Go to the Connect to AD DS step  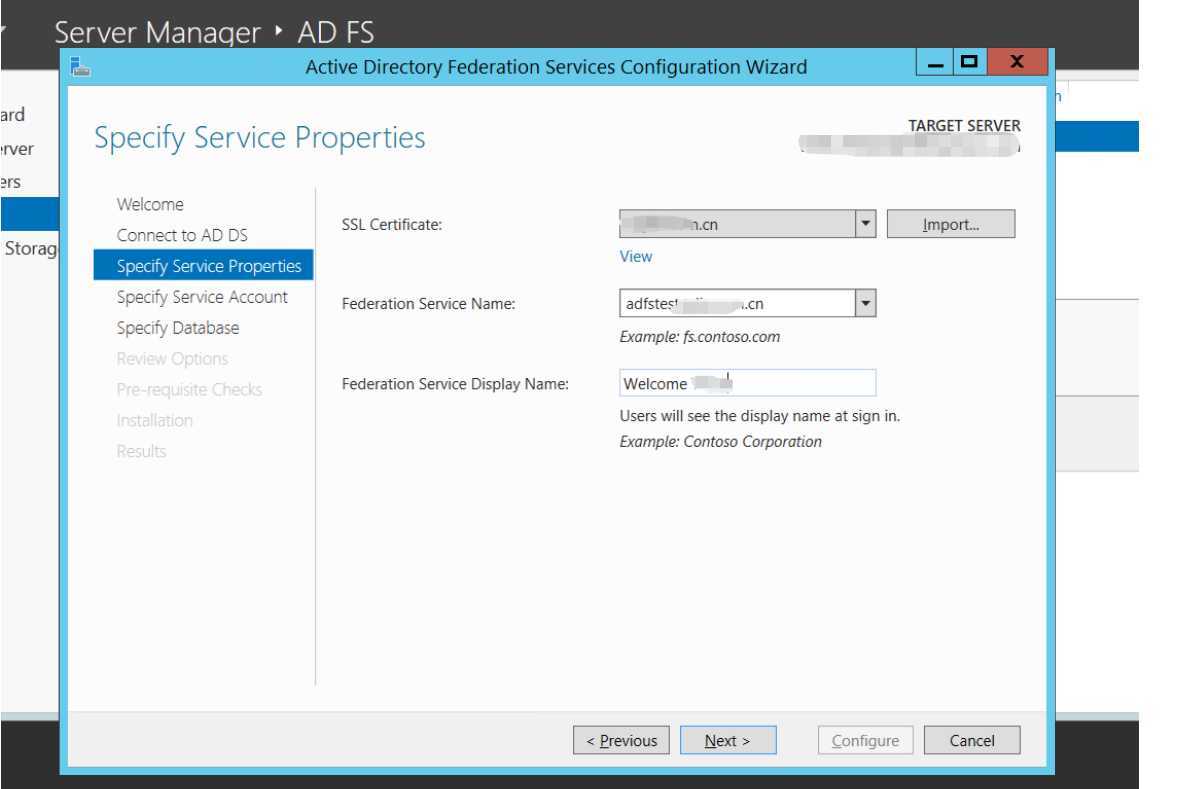[182, 235]
